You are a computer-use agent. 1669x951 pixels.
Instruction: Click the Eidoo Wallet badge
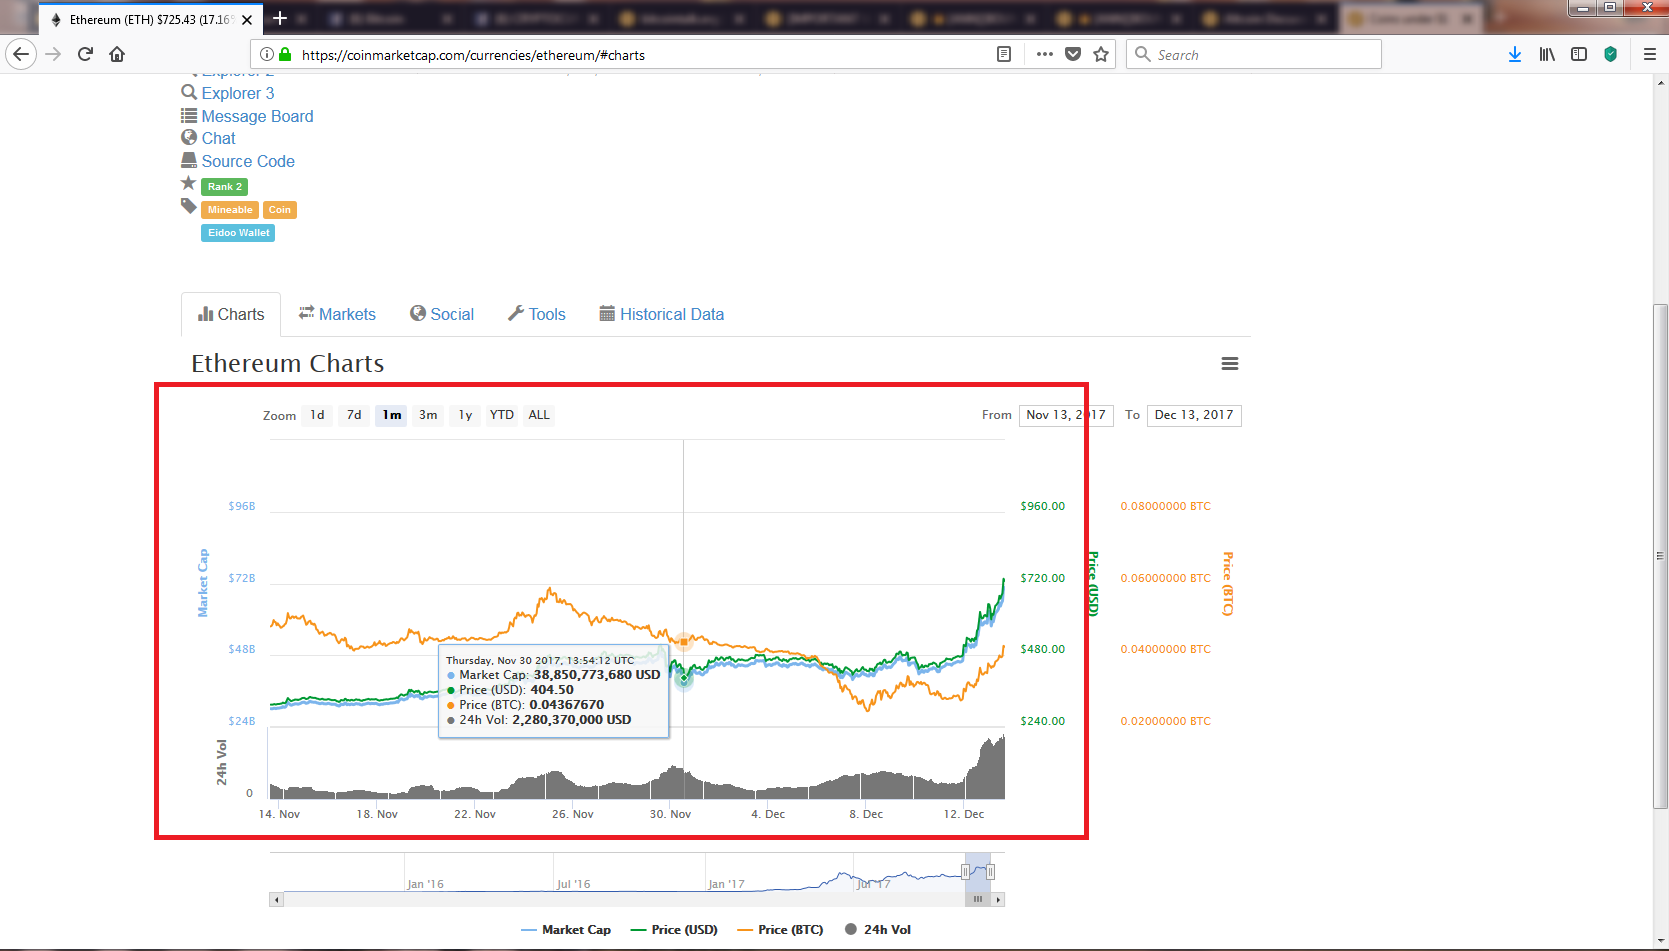pos(238,233)
